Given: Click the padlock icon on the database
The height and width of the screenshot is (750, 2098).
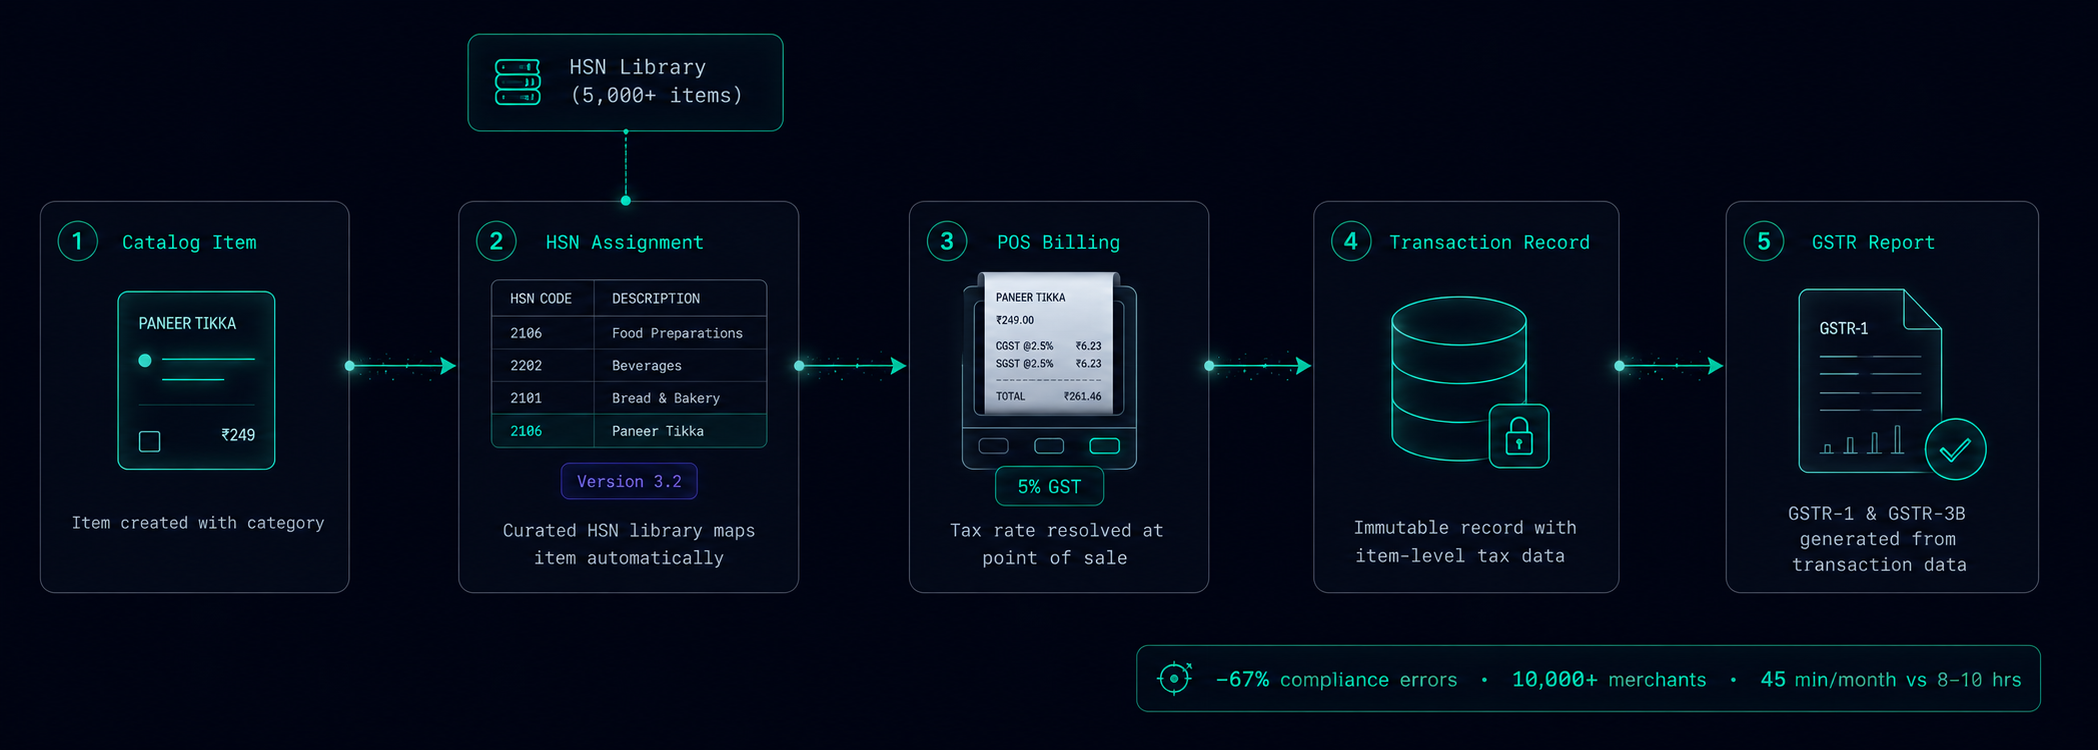Looking at the screenshot, I should point(1519,436).
